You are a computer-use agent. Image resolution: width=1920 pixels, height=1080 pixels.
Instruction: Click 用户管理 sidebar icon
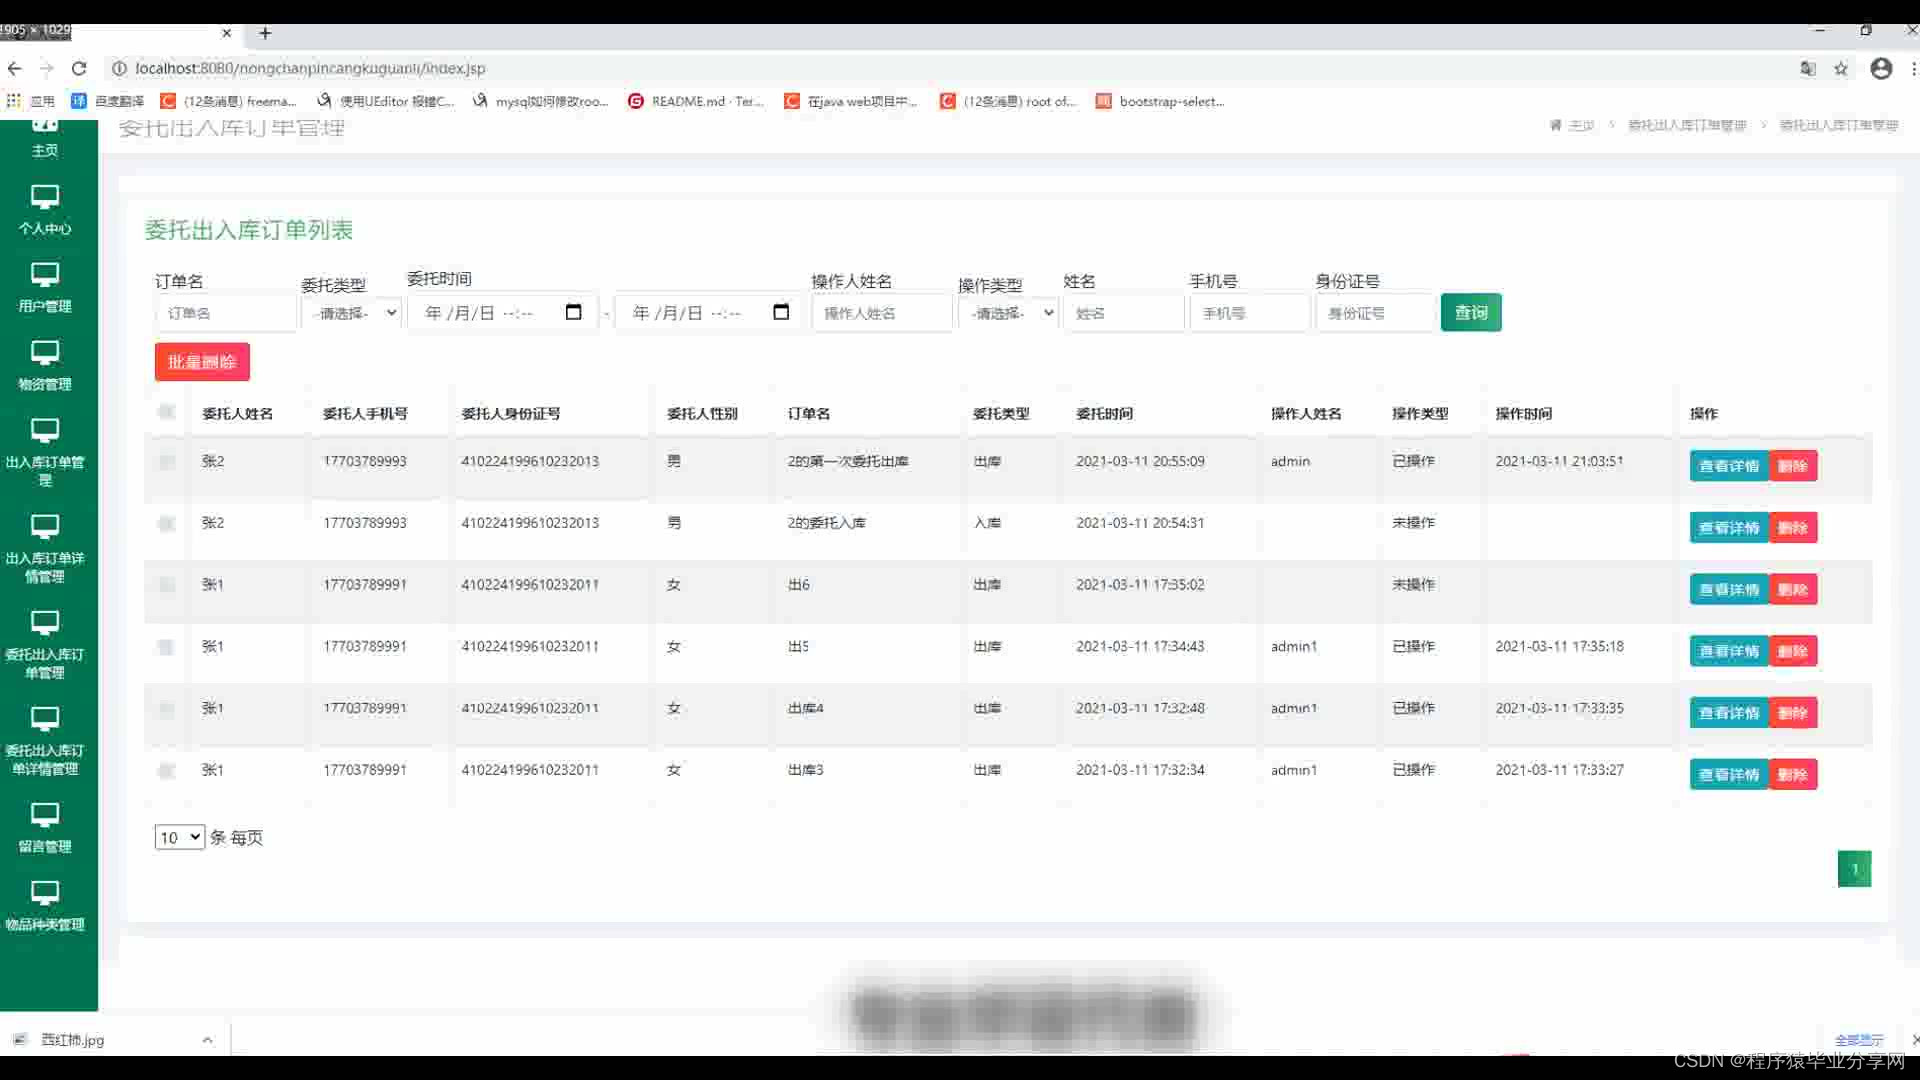pos(45,275)
